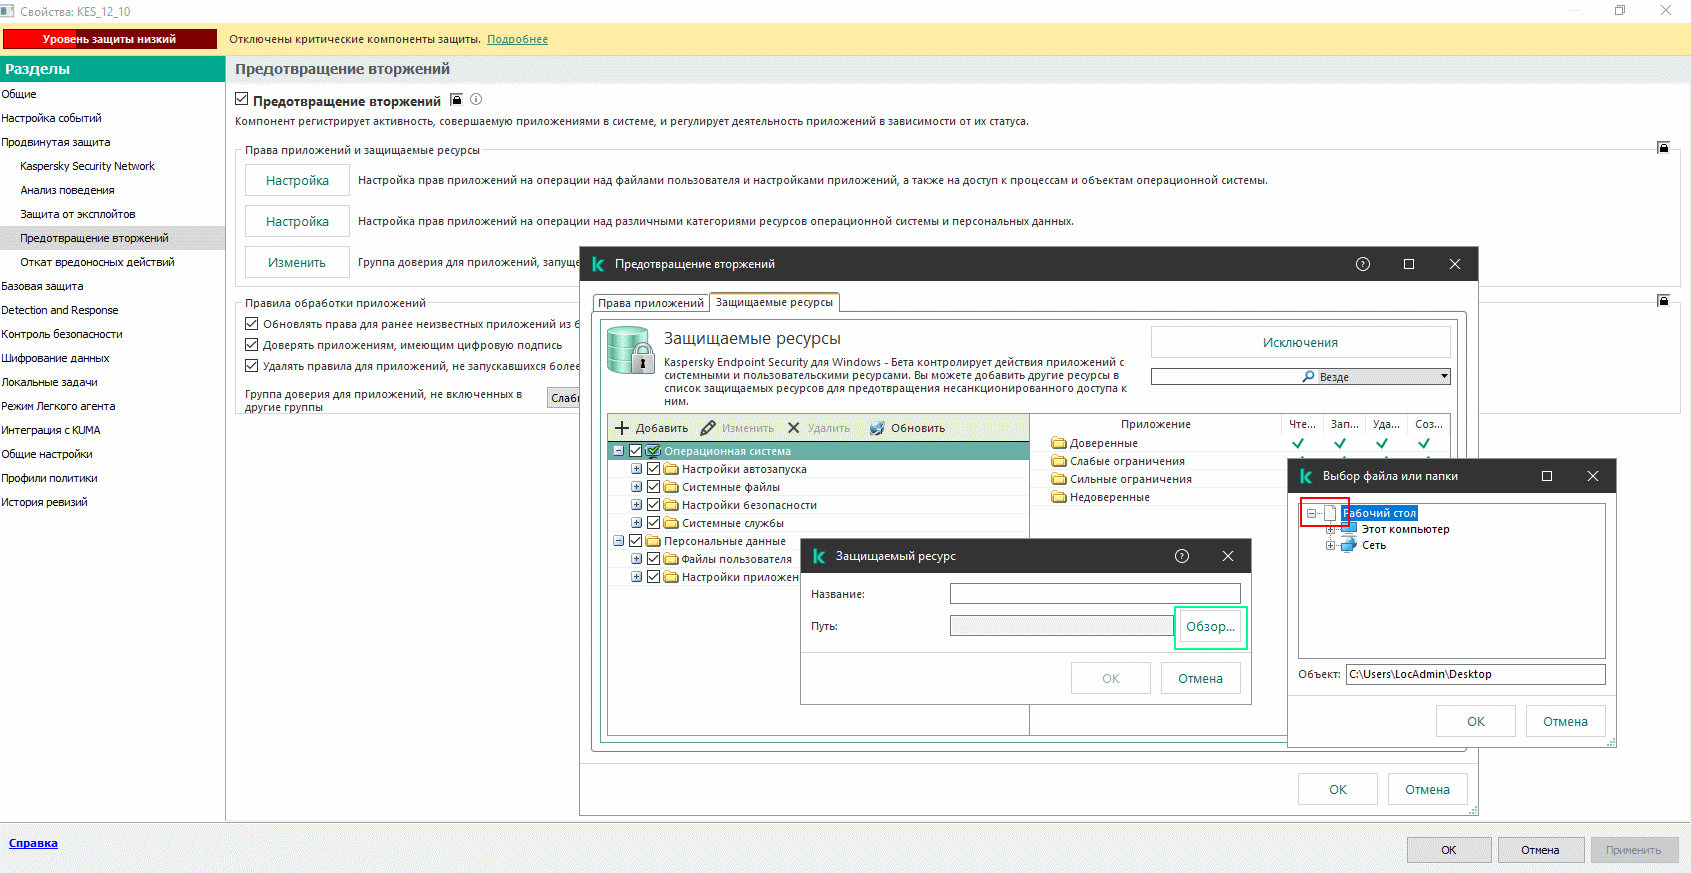Open help in Защищаемый ресурс dialog title bar

[1182, 556]
